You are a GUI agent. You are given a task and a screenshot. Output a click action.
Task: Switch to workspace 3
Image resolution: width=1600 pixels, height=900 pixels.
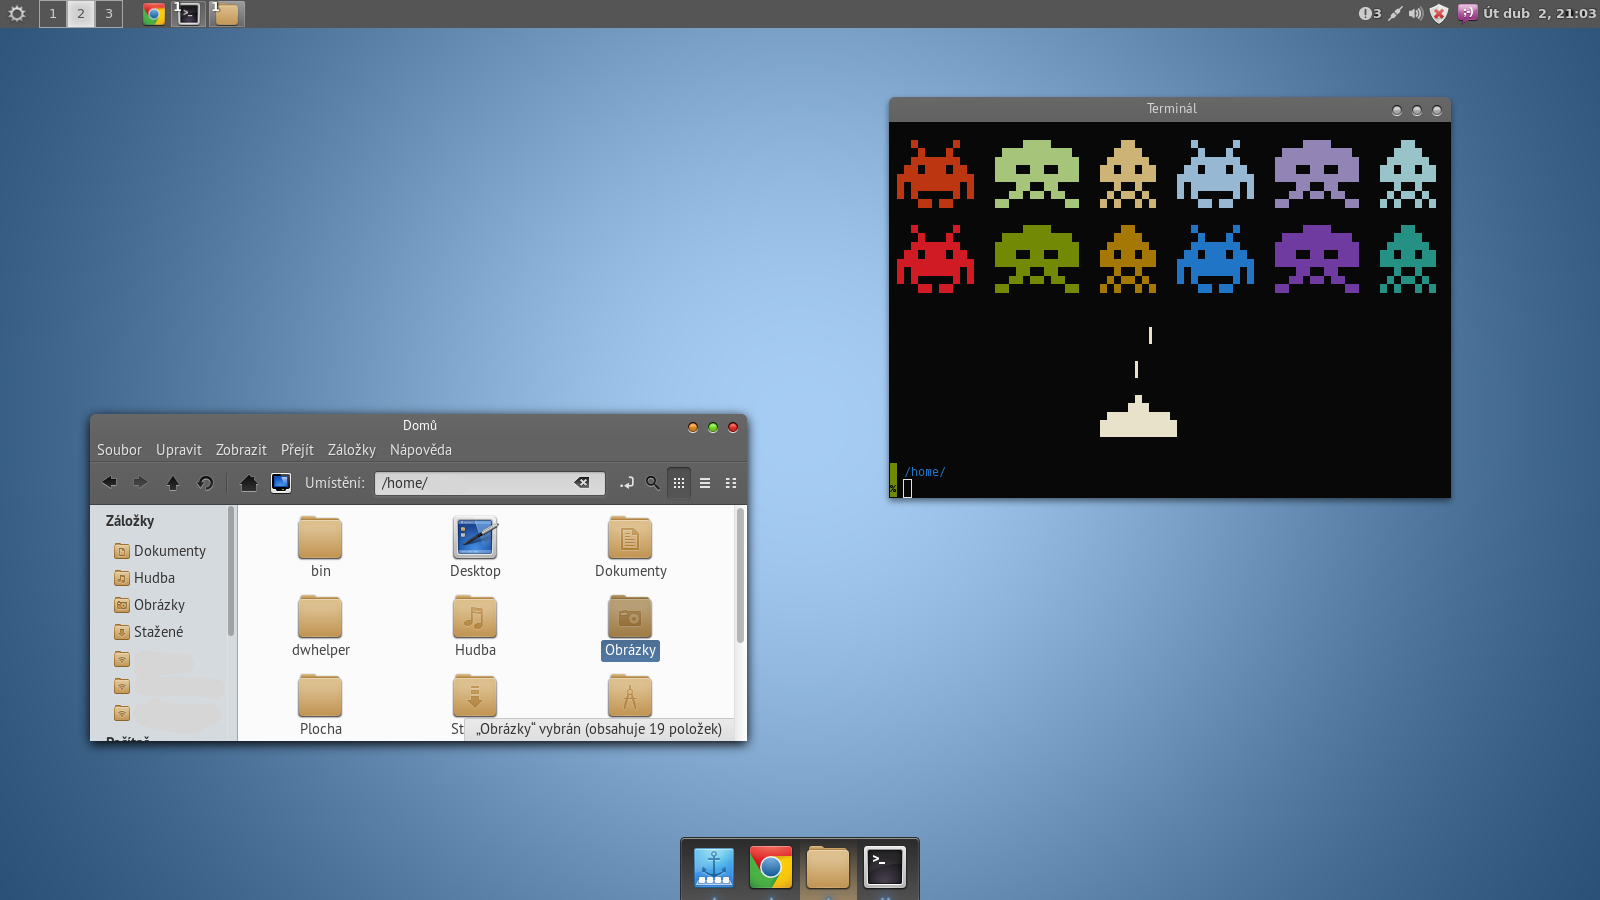click(109, 14)
